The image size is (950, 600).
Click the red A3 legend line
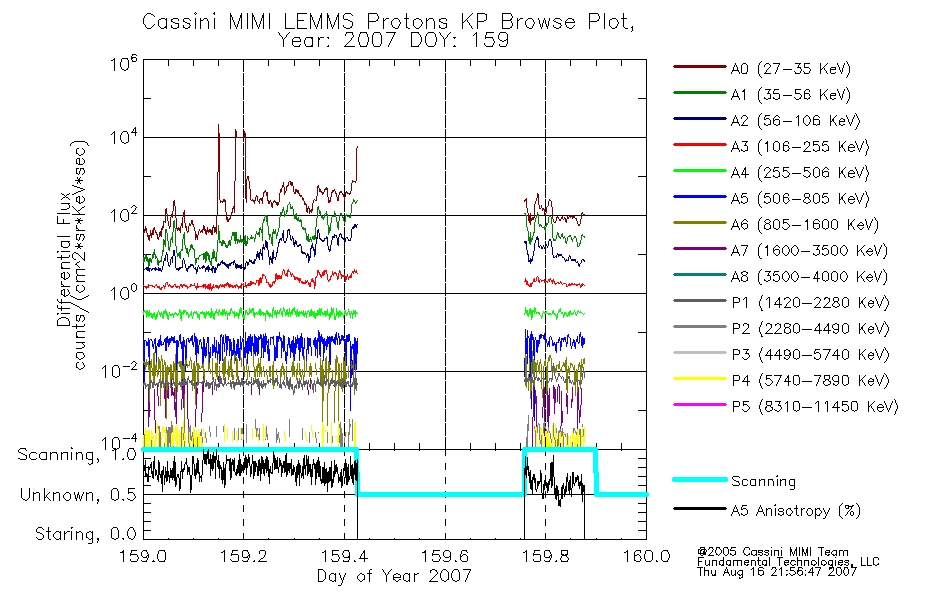700,145
